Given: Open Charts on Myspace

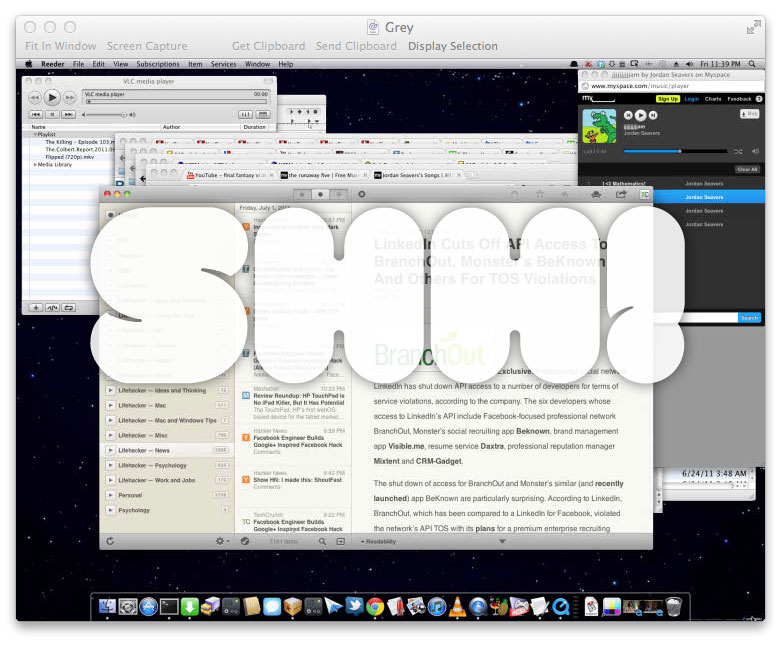Looking at the screenshot, I should click(713, 99).
